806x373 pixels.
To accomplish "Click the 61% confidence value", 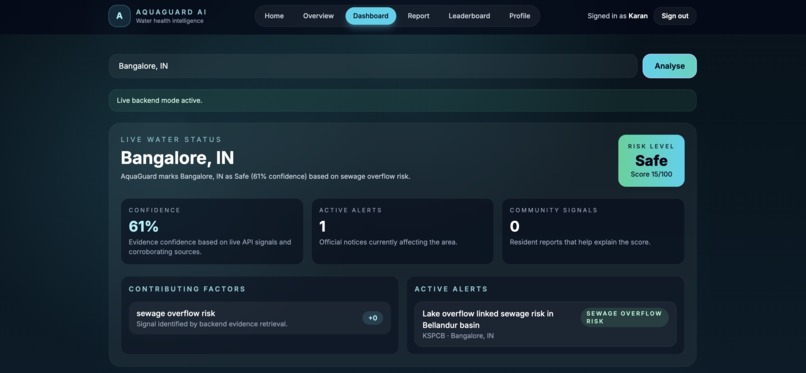I will click(143, 226).
